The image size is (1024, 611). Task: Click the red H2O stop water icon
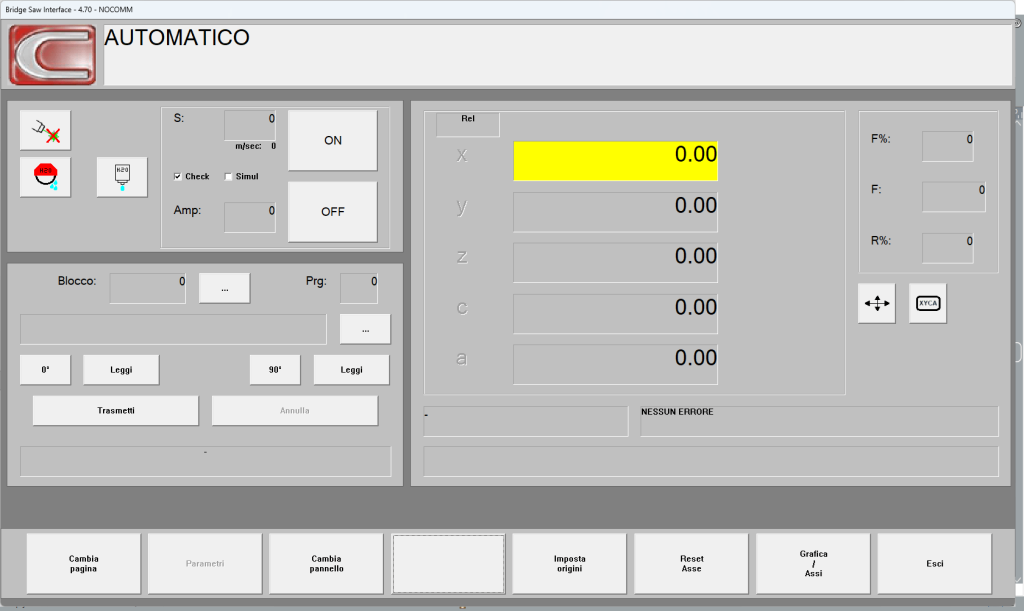(x=45, y=177)
